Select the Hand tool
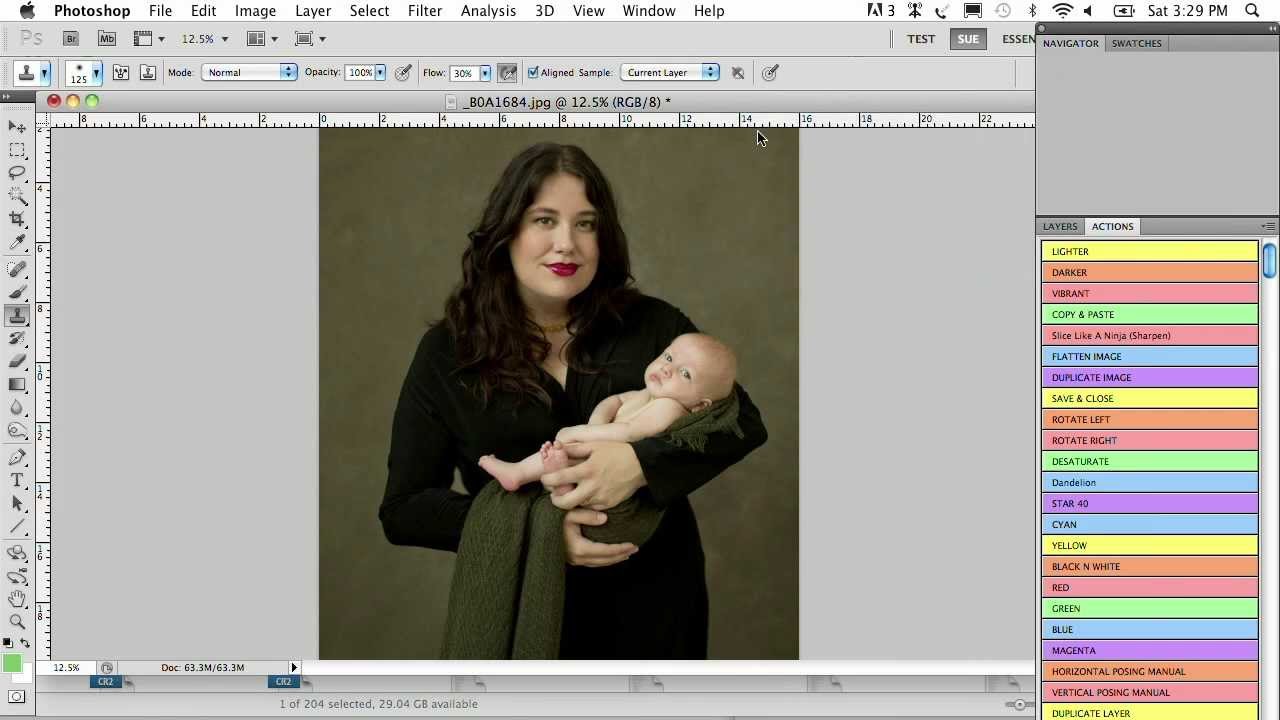 click(x=17, y=599)
